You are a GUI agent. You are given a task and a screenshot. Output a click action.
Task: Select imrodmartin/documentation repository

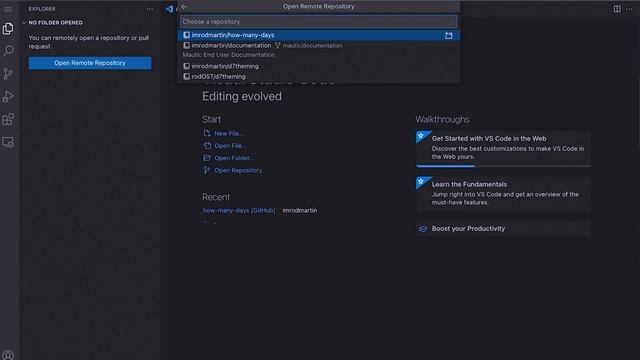tap(319, 50)
